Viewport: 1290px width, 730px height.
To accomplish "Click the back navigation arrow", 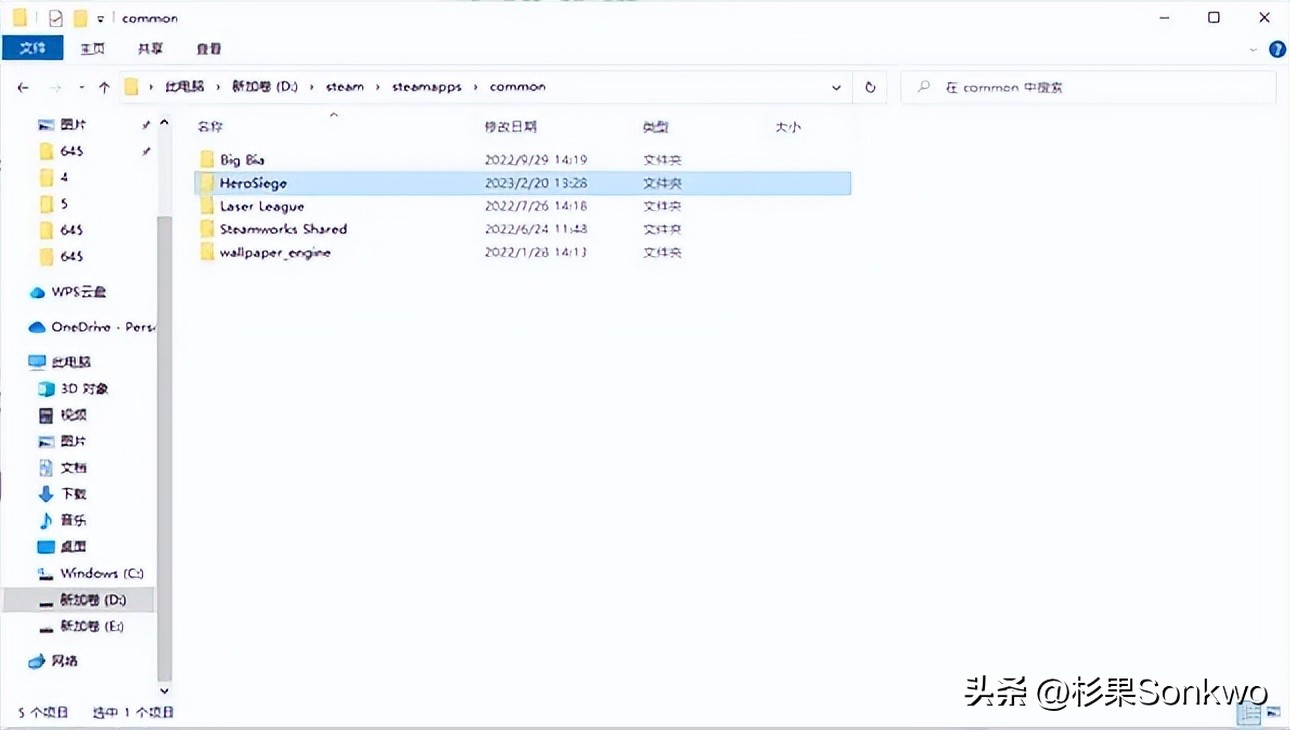I will pyautogui.click(x=23, y=87).
